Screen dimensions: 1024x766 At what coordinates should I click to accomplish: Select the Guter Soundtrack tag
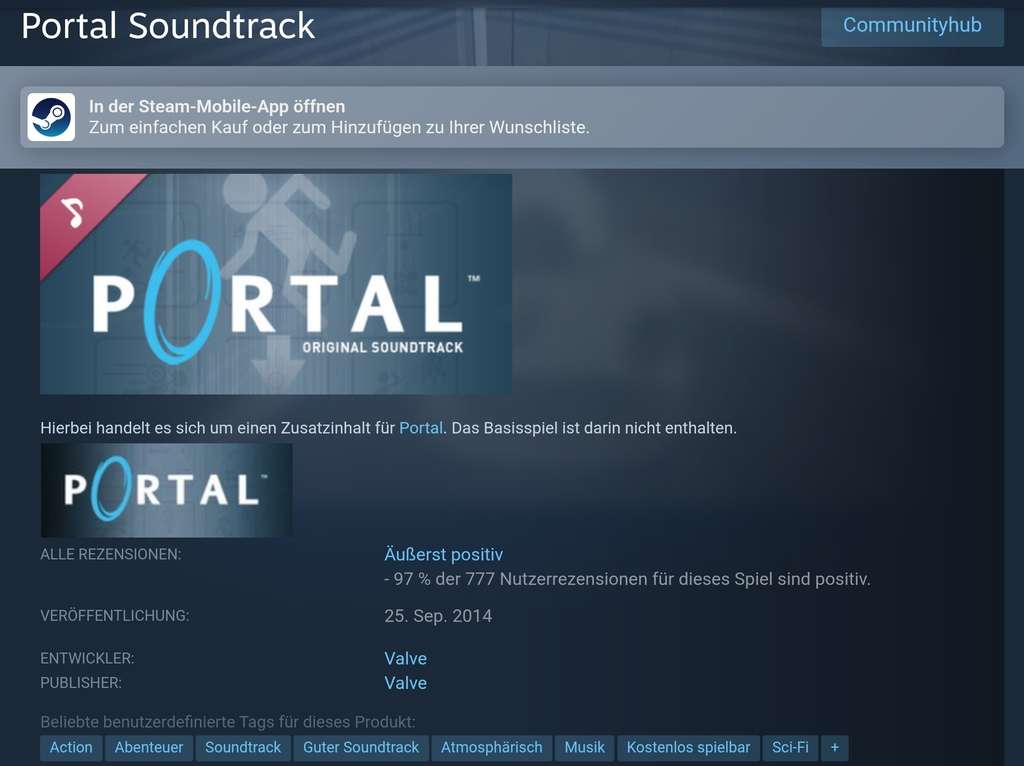click(x=361, y=747)
